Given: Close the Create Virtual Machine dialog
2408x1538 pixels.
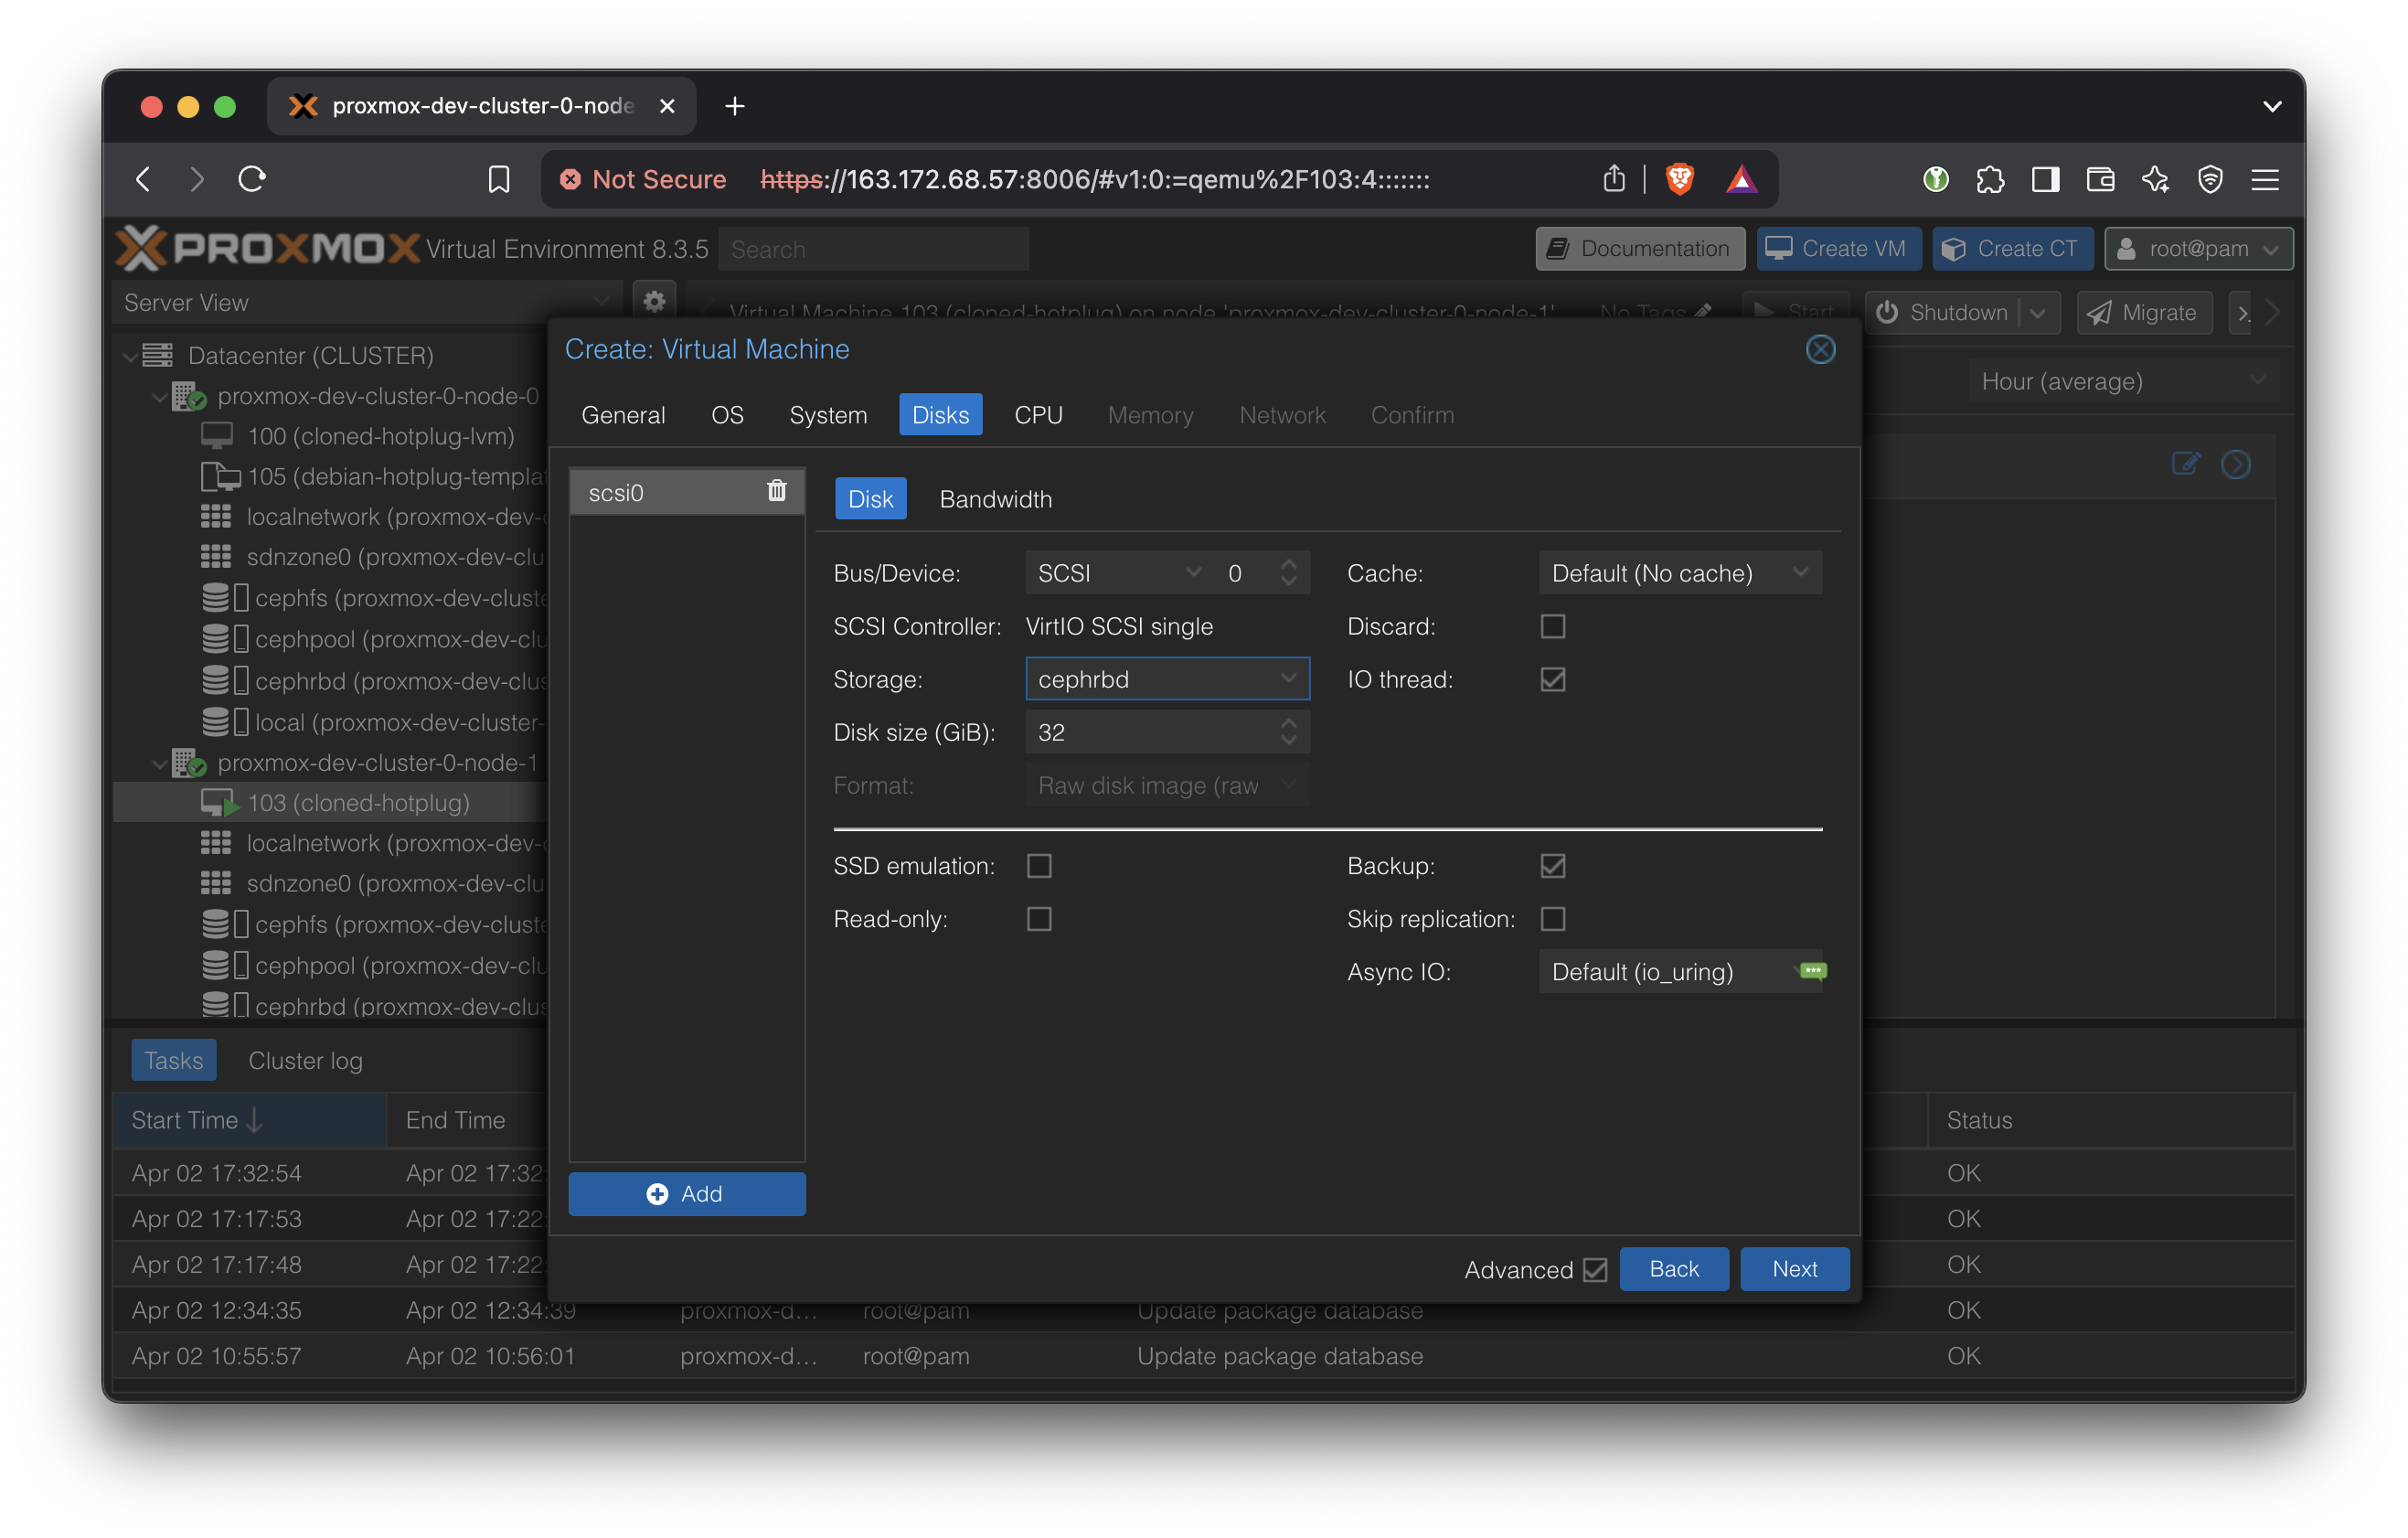Looking at the screenshot, I should pos(1819,349).
